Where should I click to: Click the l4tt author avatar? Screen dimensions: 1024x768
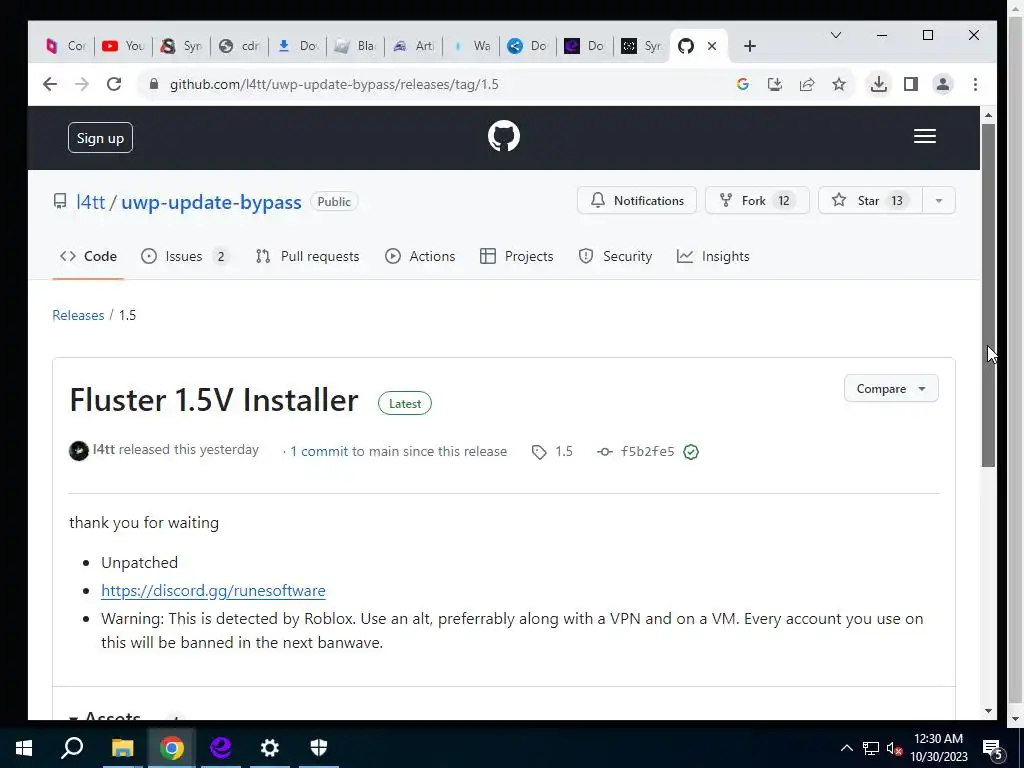click(79, 451)
